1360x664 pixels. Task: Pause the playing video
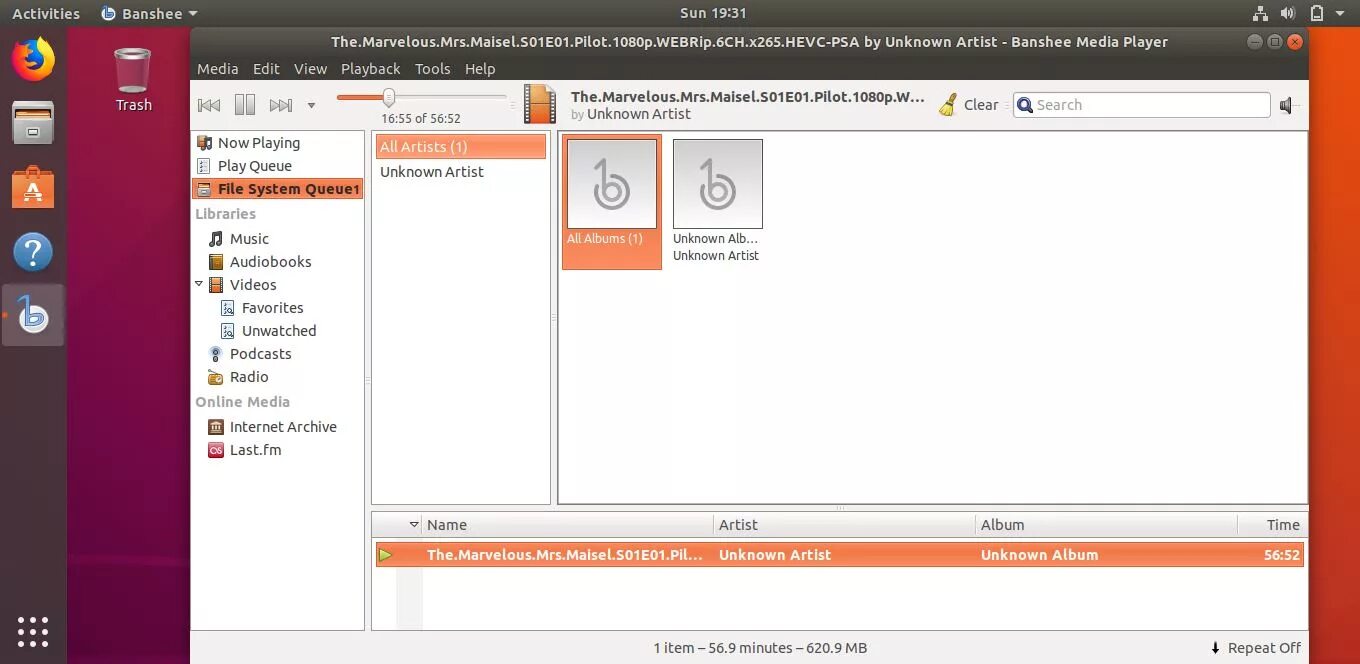[245, 105]
